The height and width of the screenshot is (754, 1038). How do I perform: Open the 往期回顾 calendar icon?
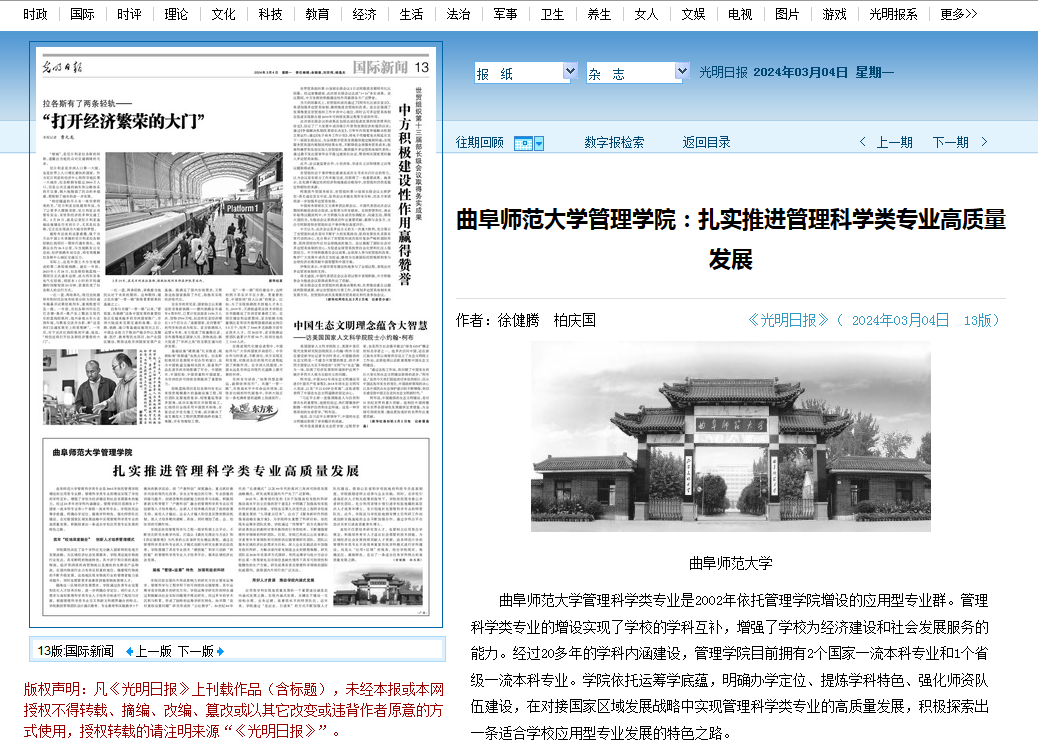tap(528, 143)
